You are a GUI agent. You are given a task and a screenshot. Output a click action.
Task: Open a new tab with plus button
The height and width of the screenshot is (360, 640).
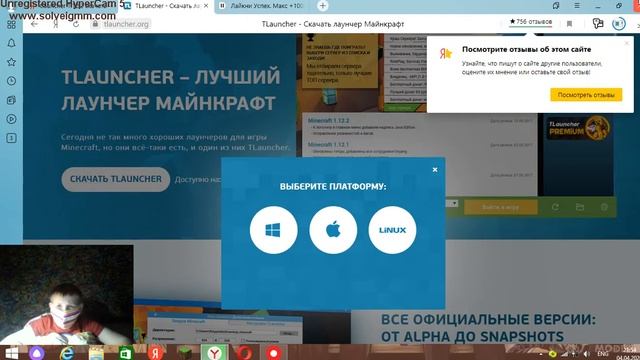[x=322, y=6]
